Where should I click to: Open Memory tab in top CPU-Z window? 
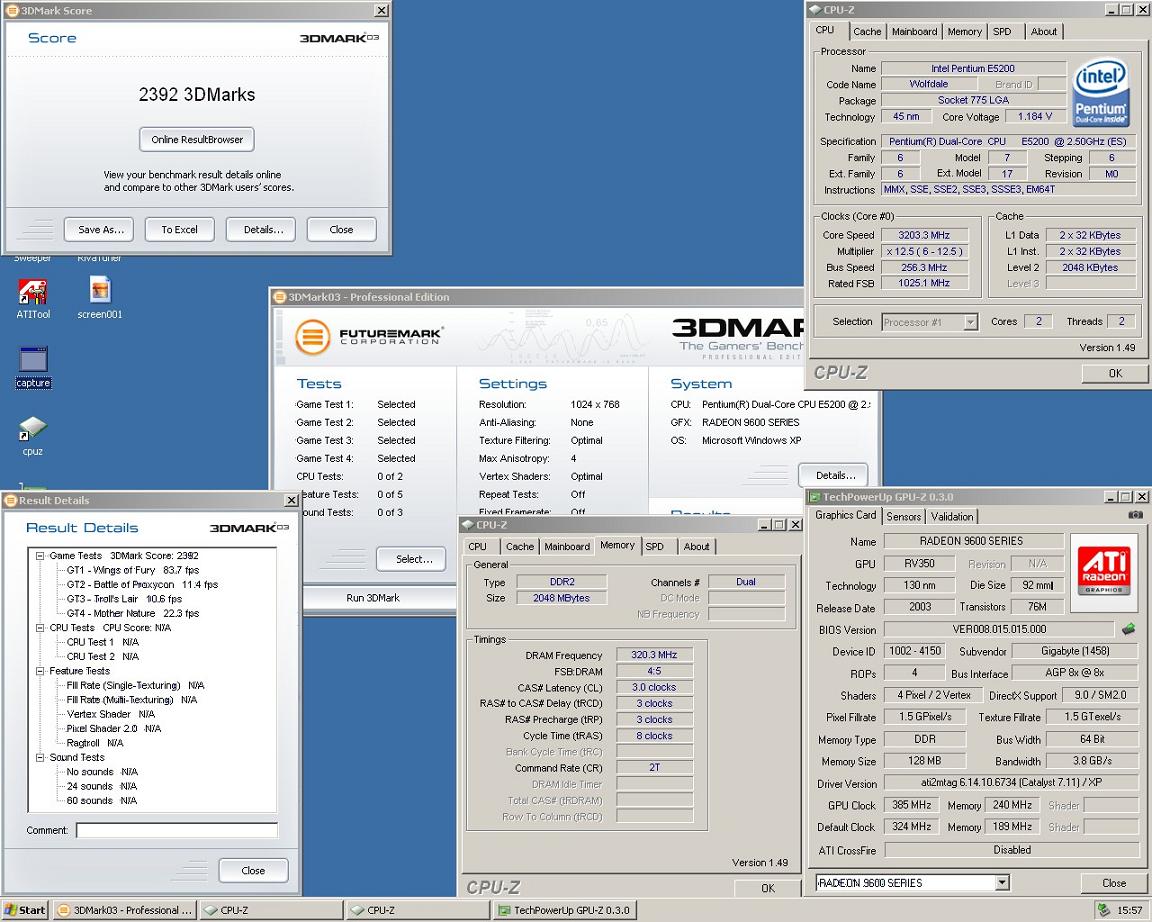point(964,32)
